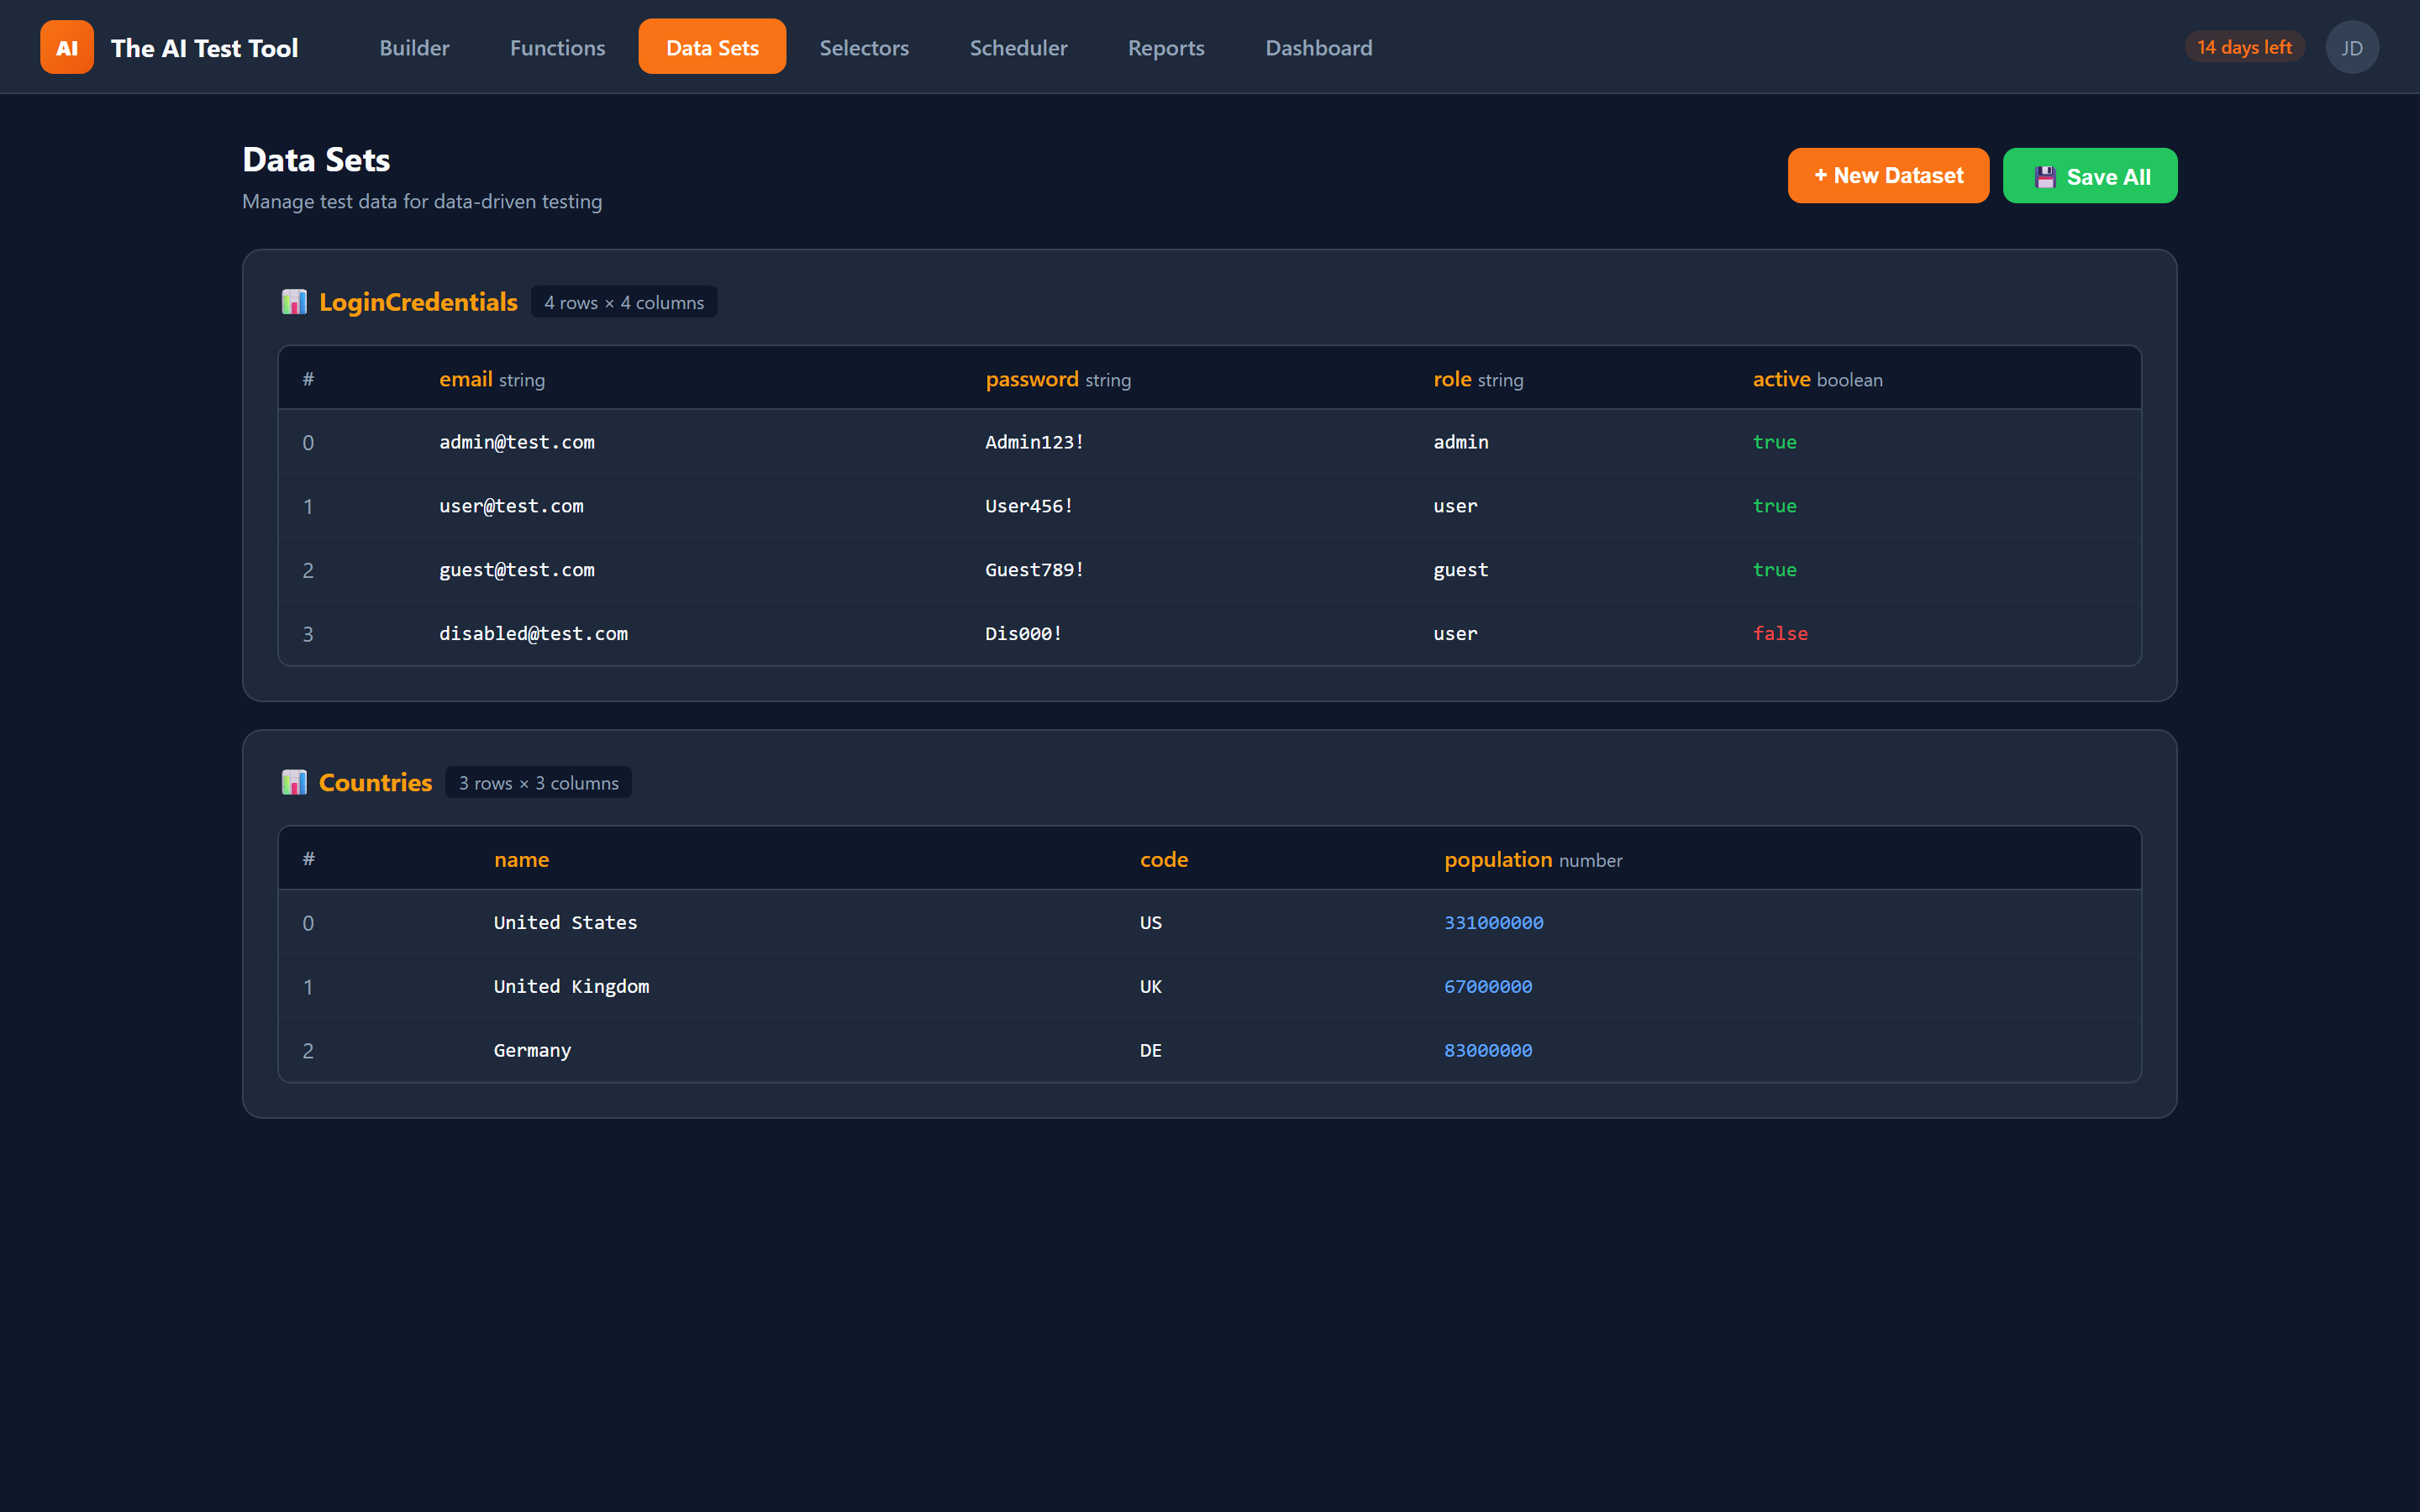Select the active value for admin@test.com row

coord(1774,441)
